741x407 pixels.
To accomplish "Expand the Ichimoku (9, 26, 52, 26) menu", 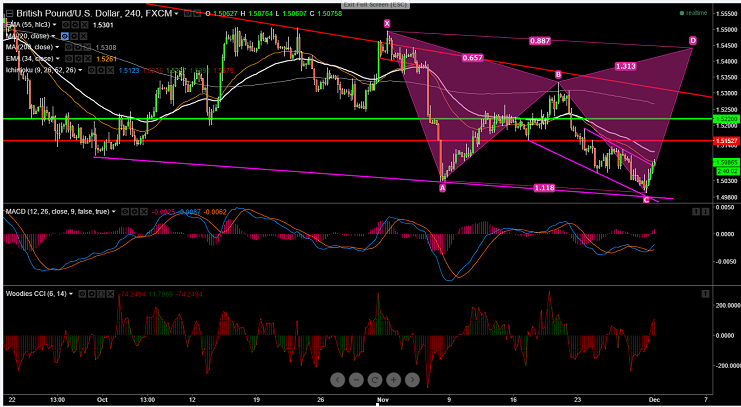I will coord(80,70).
